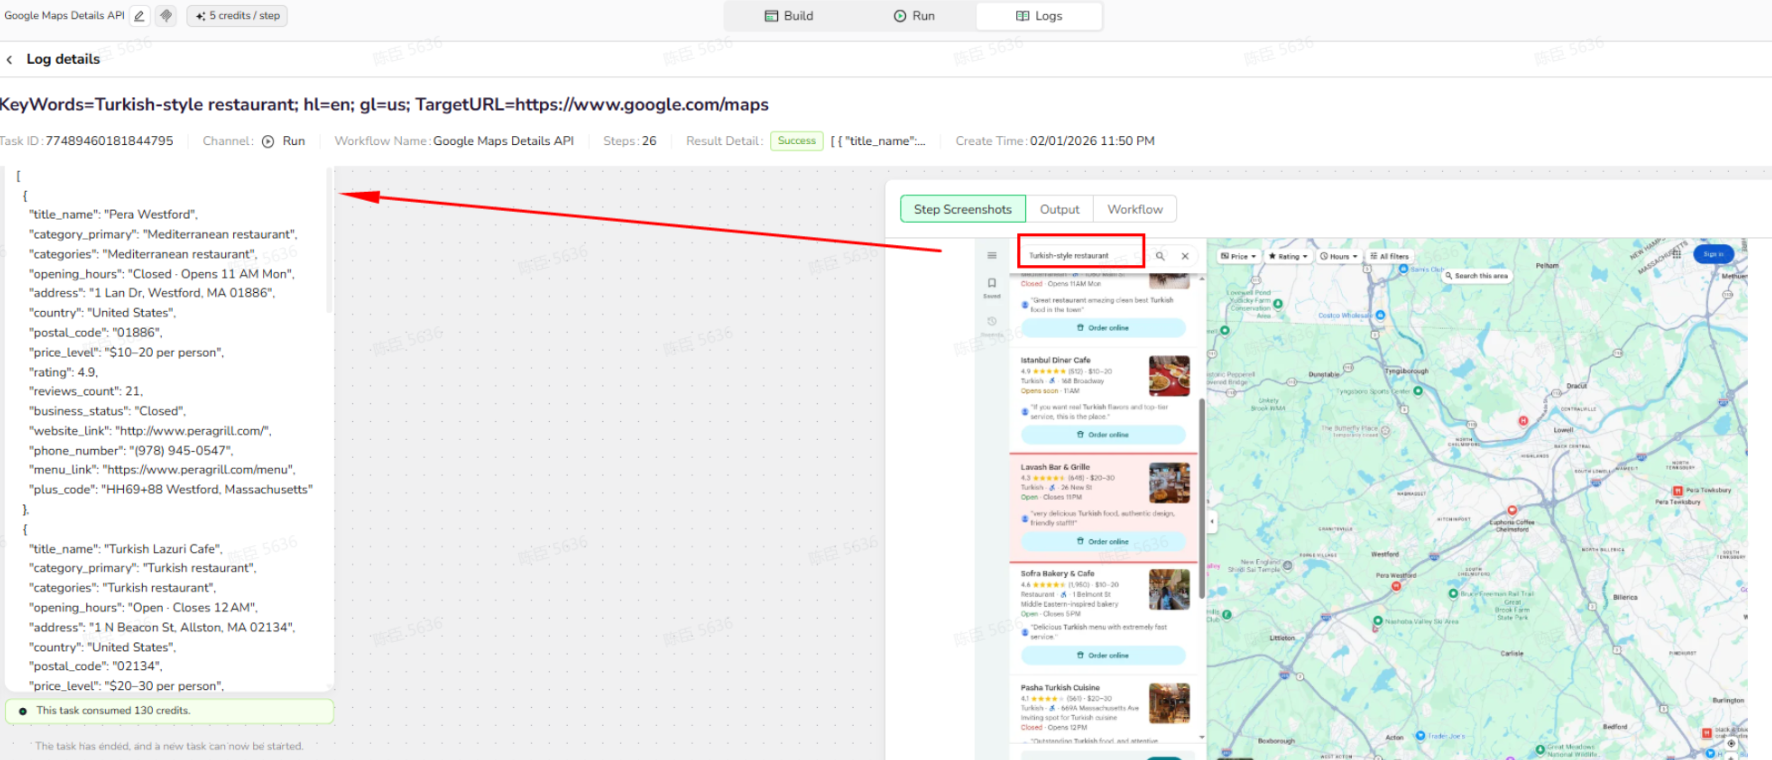Open the Price filter dropdown
1772x760 pixels.
click(1238, 256)
